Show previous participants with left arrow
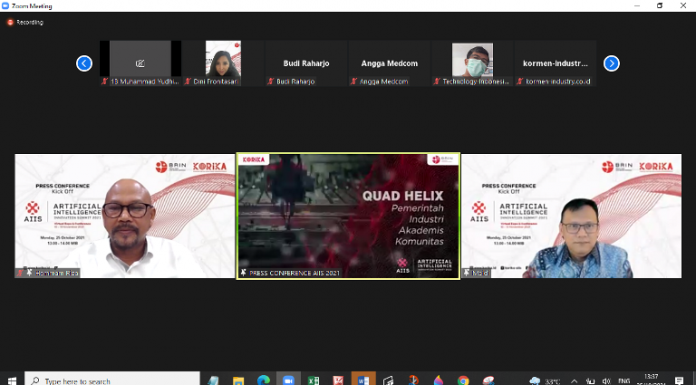 [84, 64]
